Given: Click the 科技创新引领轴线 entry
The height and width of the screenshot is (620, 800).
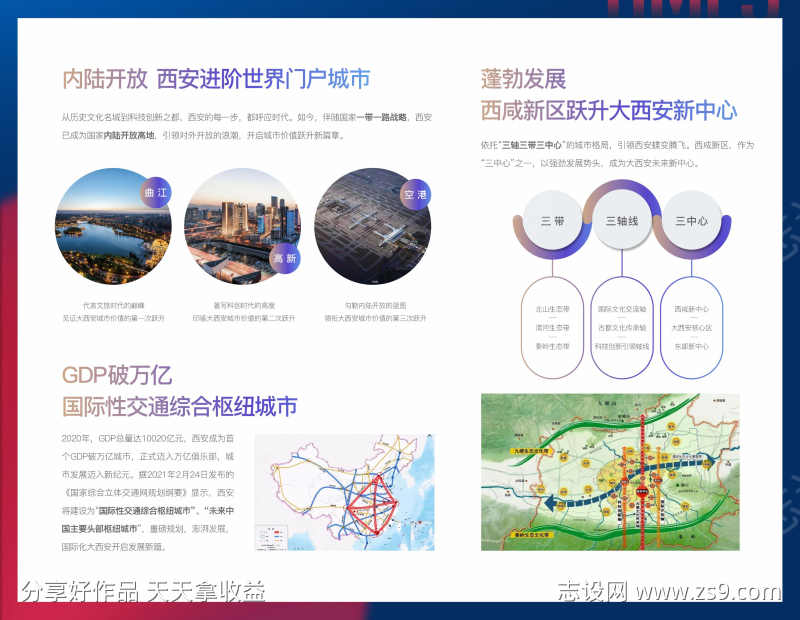Looking at the screenshot, I should (622, 346).
